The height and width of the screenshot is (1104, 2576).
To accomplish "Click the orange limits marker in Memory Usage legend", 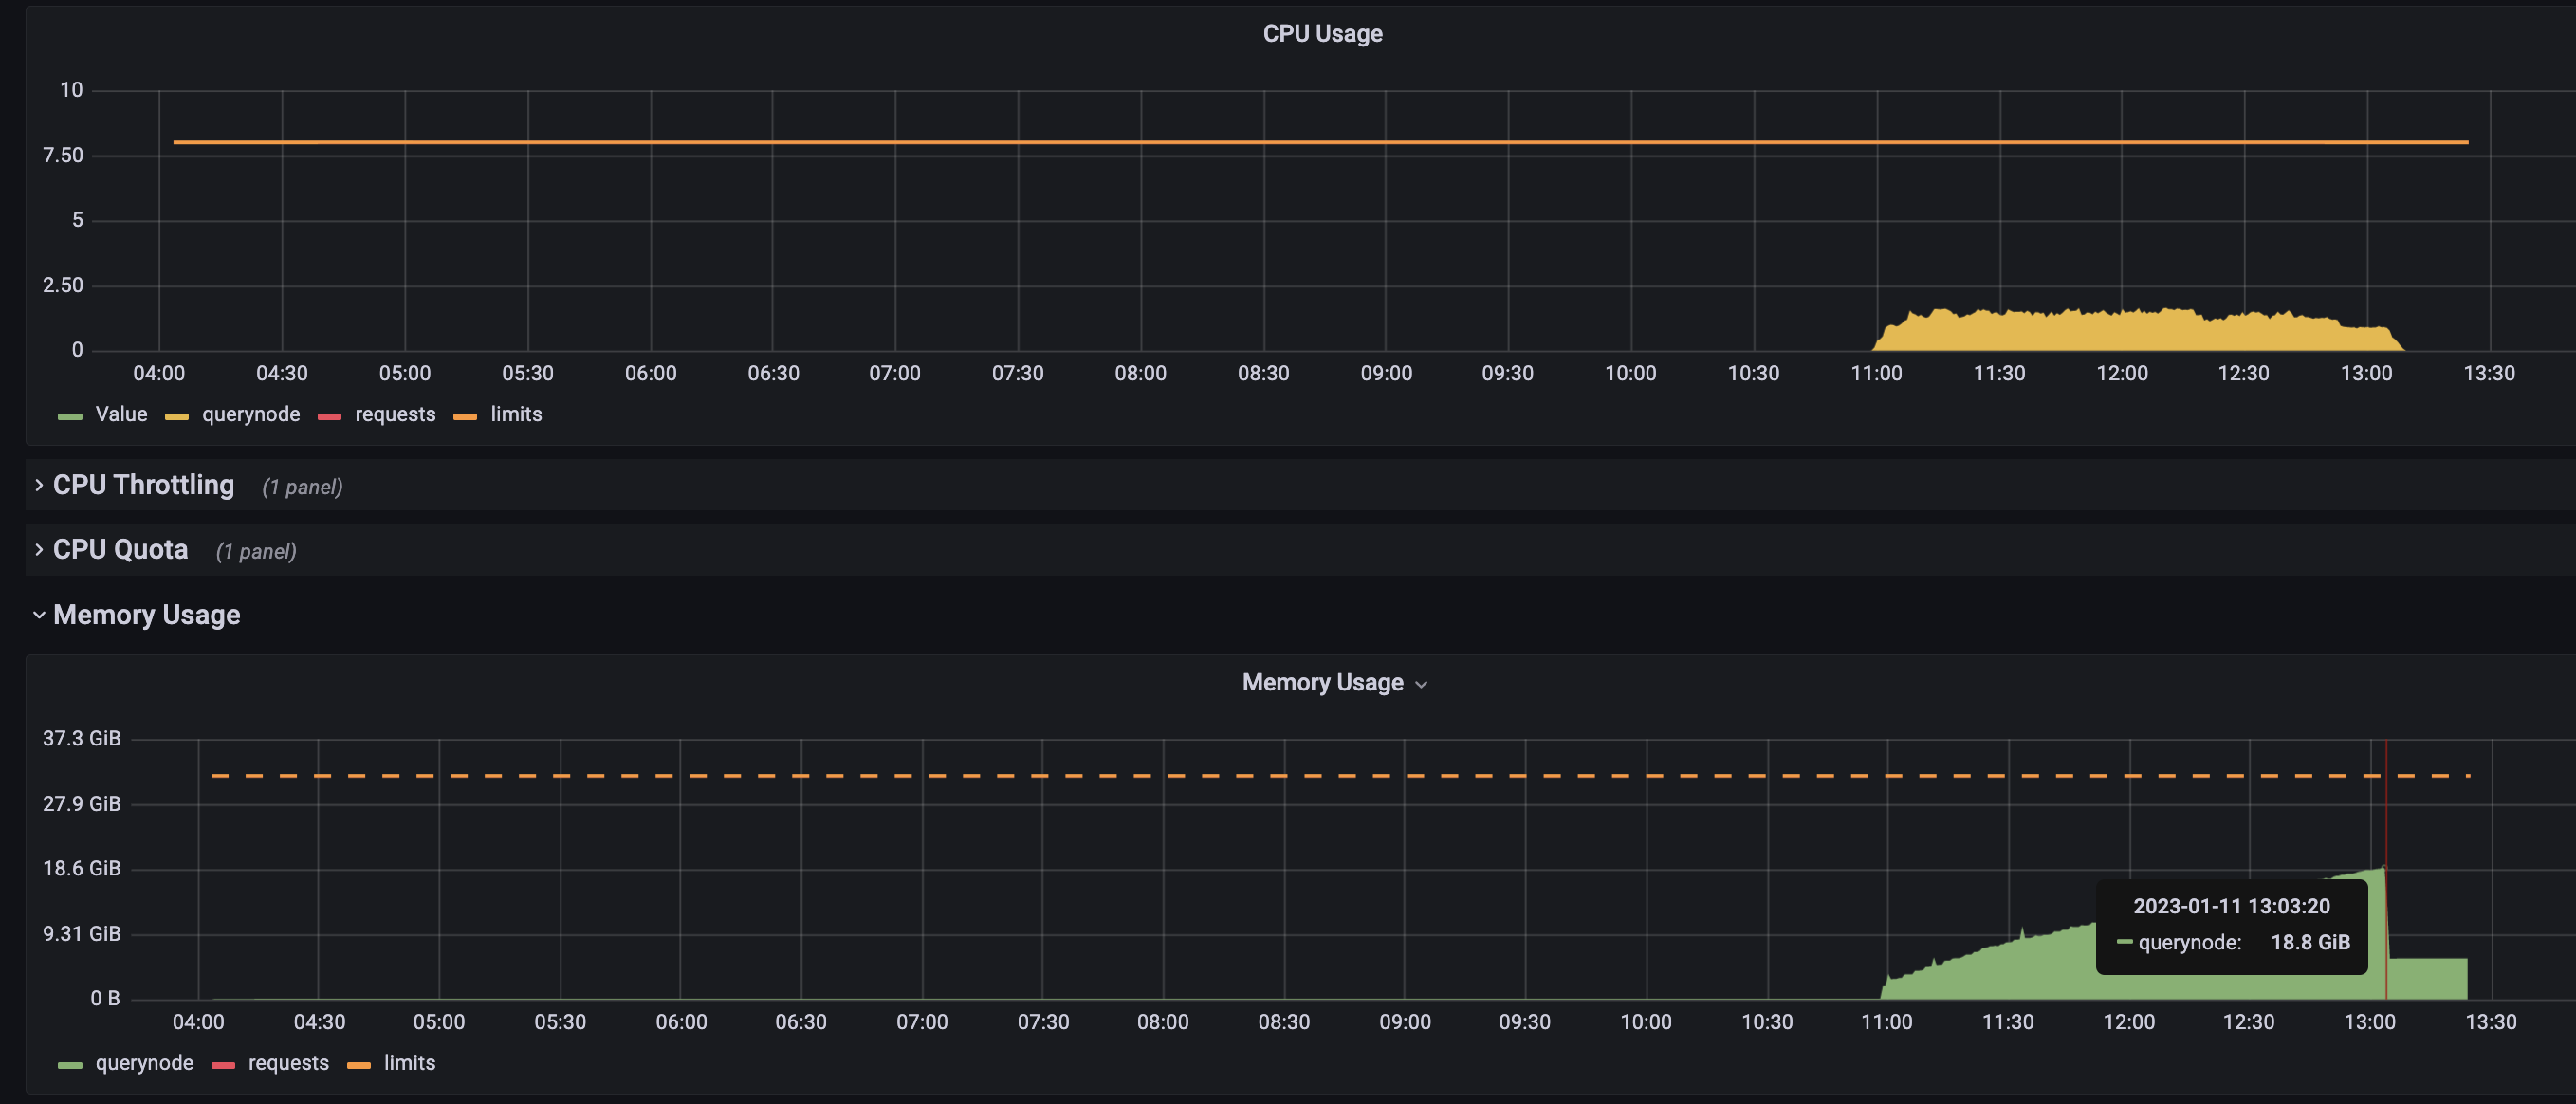I will click(x=360, y=1063).
